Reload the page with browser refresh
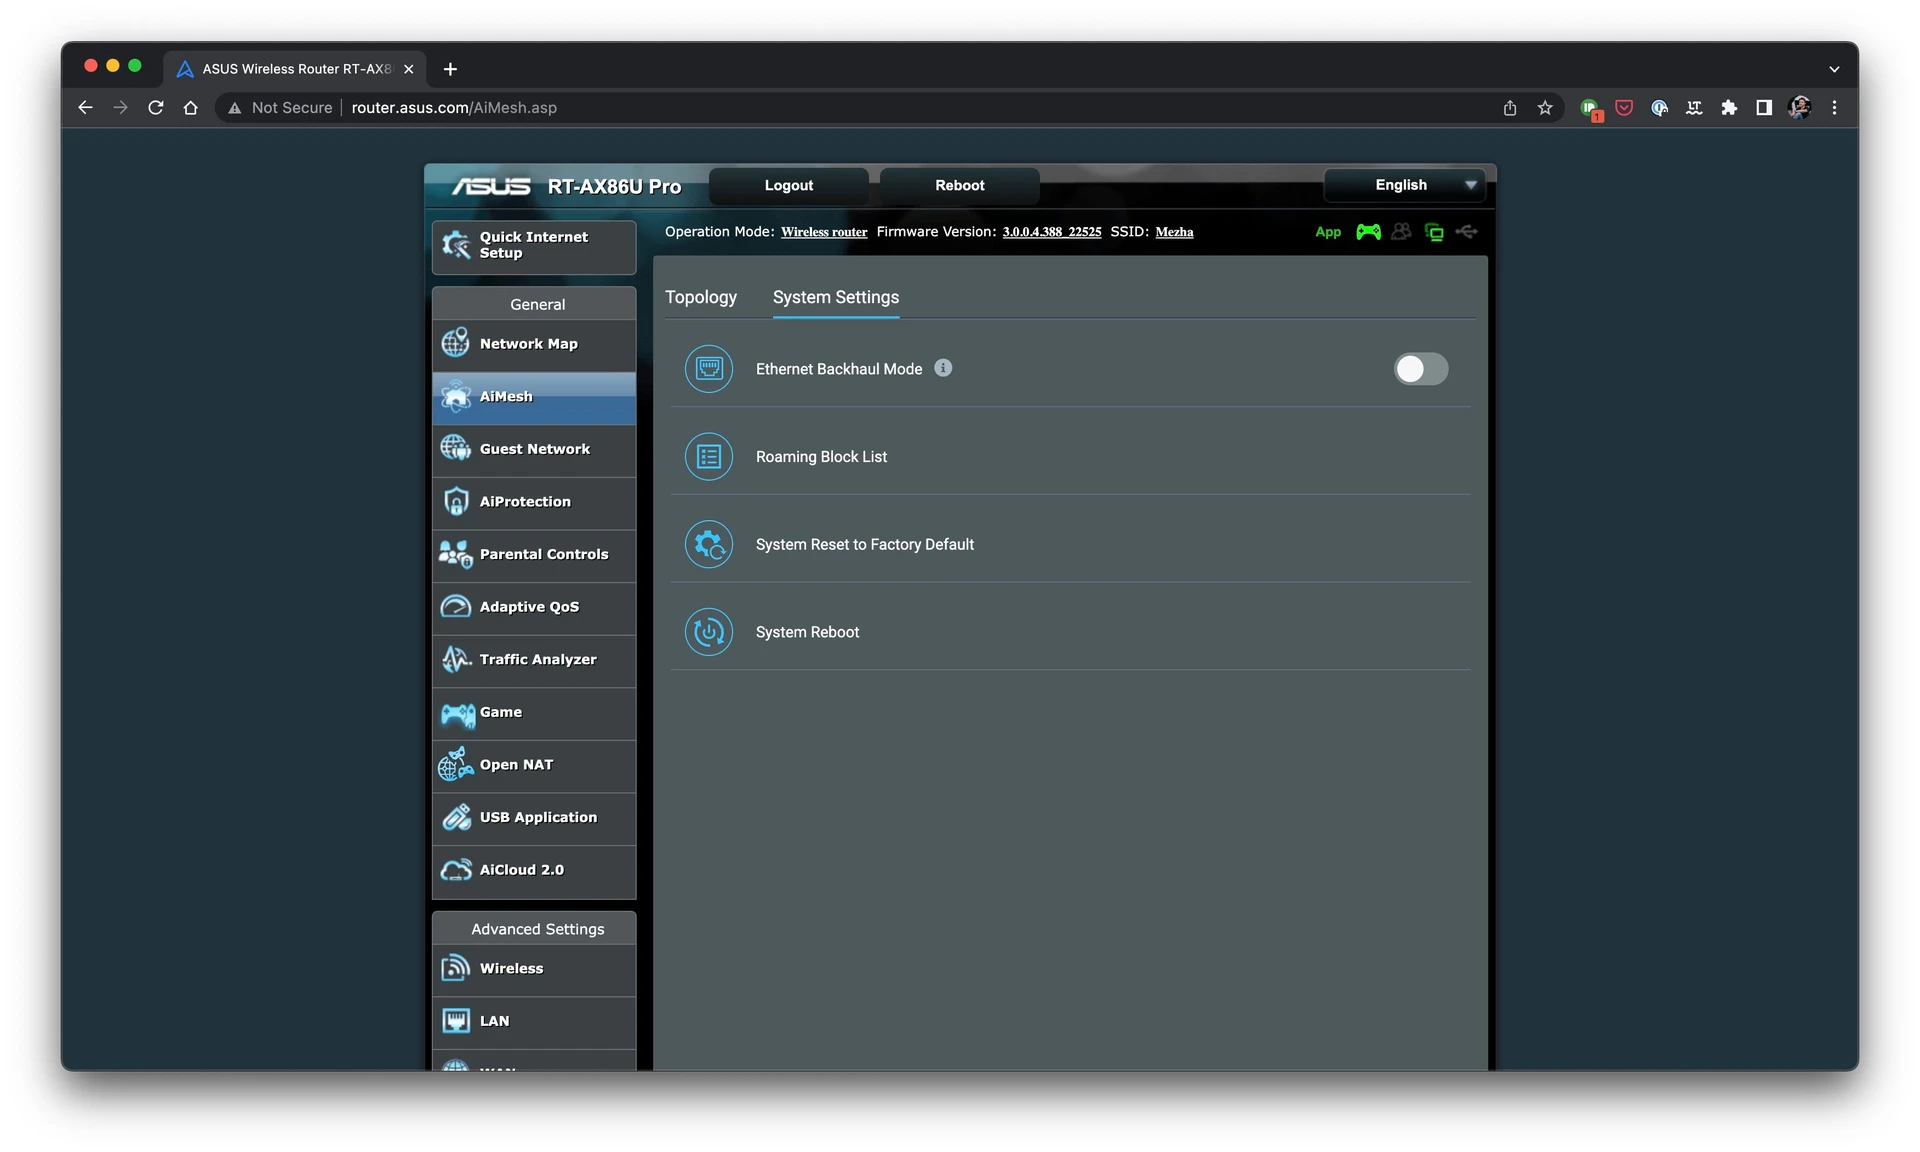Image resolution: width=1920 pixels, height=1152 pixels. click(x=155, y=108)
